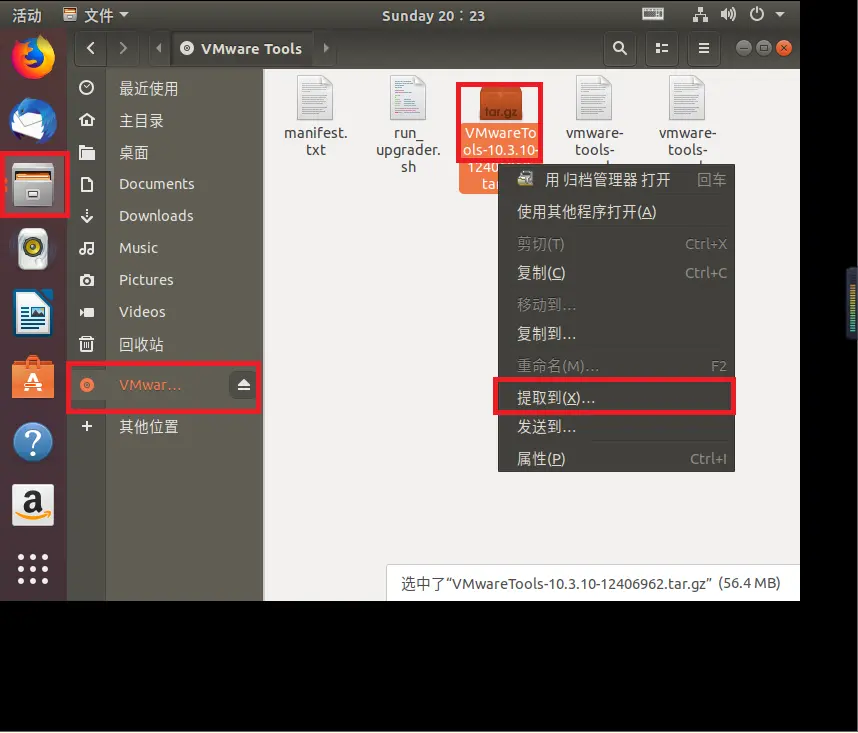The image size is (858, 733).
Task: Open the hamburger menu in Files
Action: pos(704,49)
